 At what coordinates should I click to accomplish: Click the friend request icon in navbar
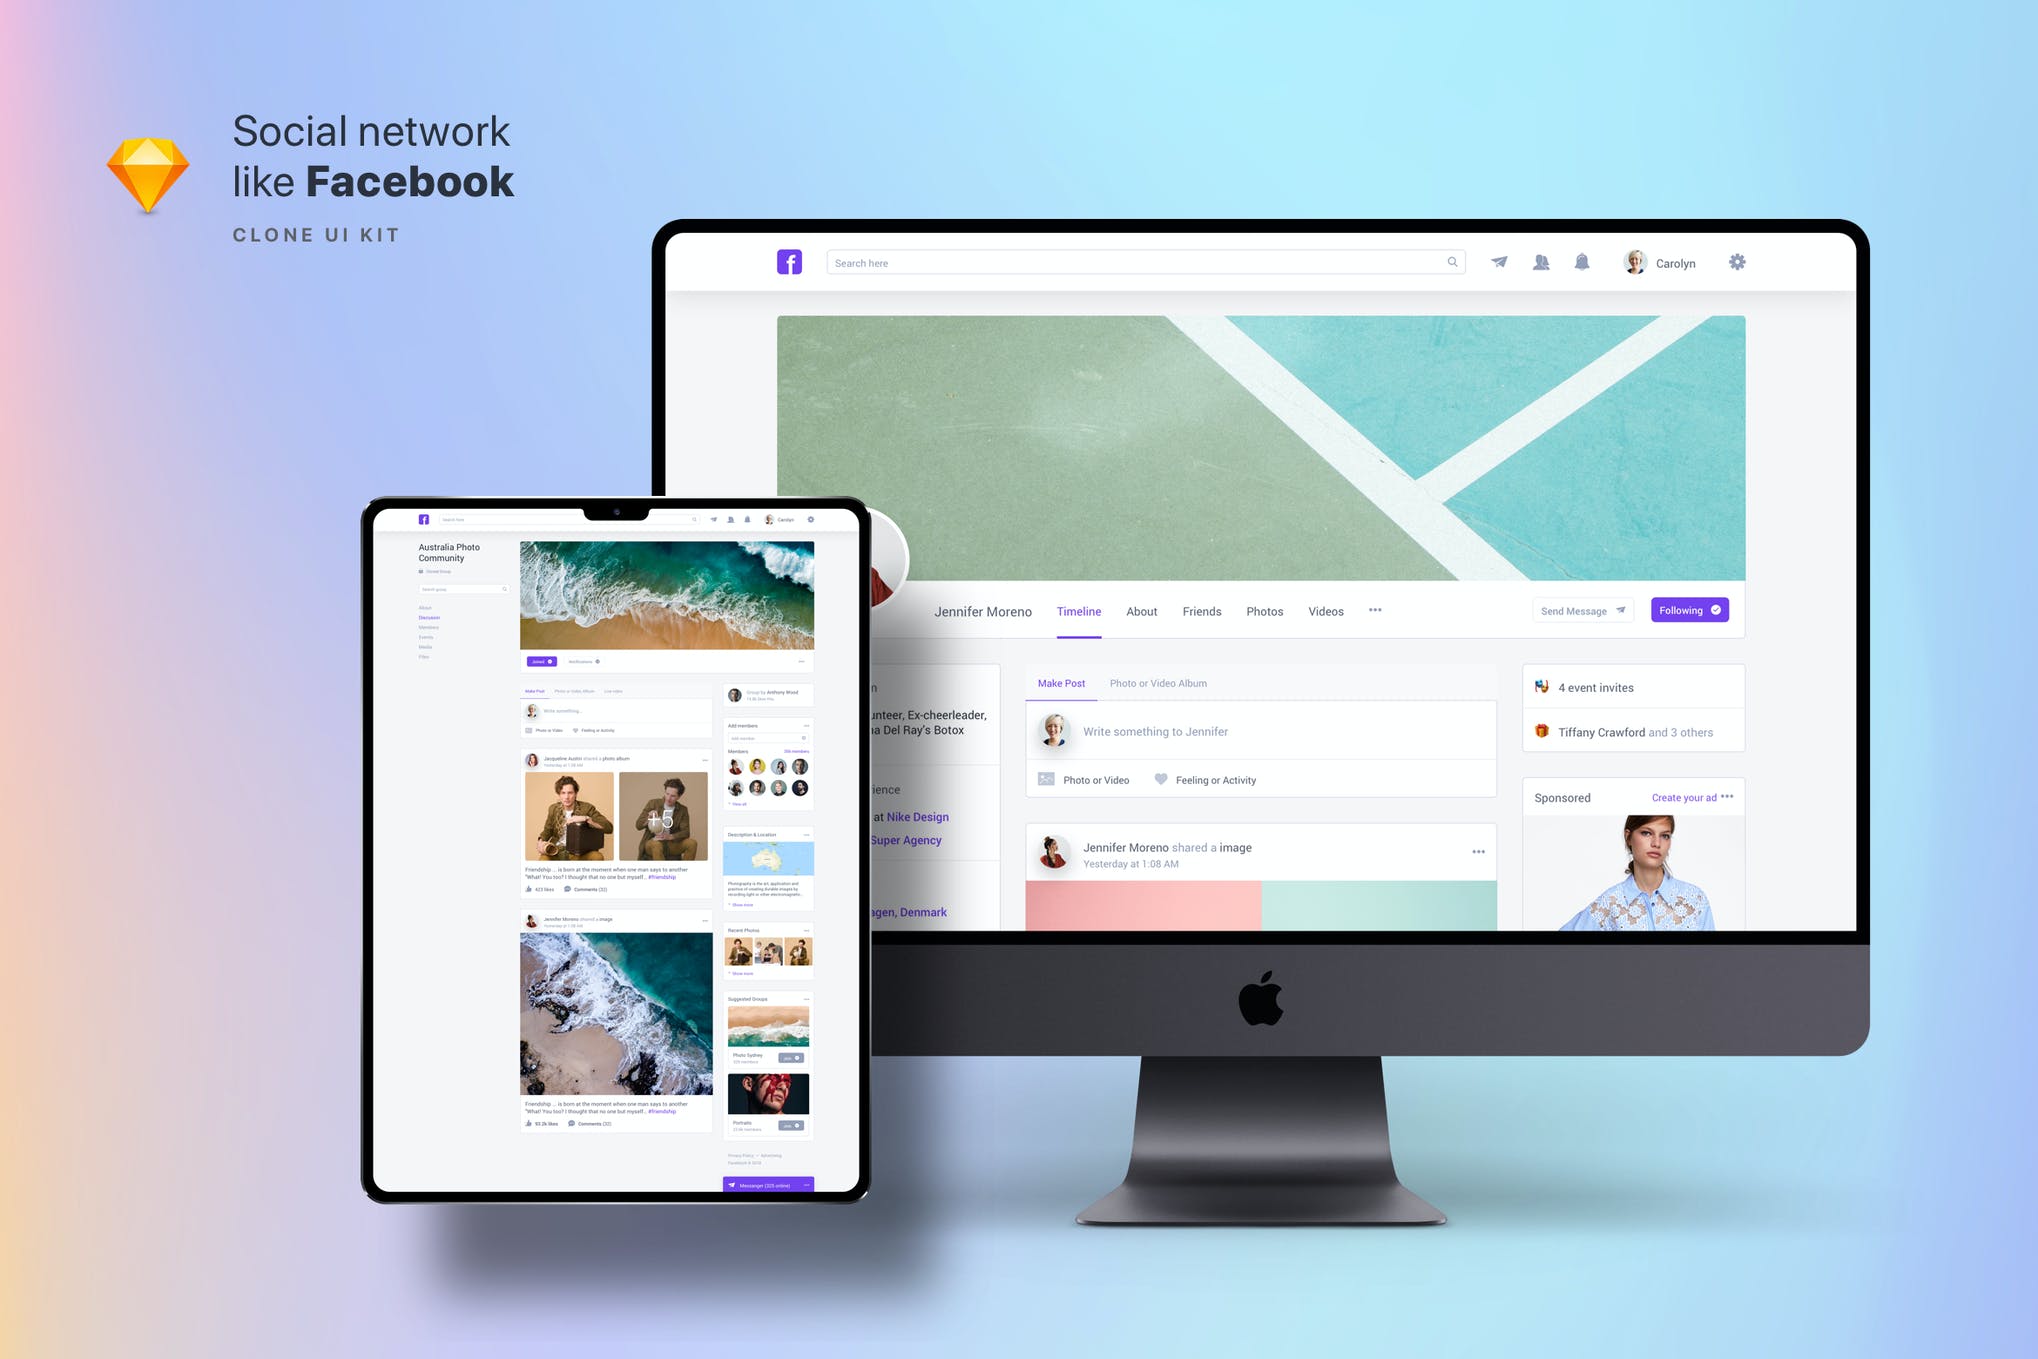(1544, 262)
